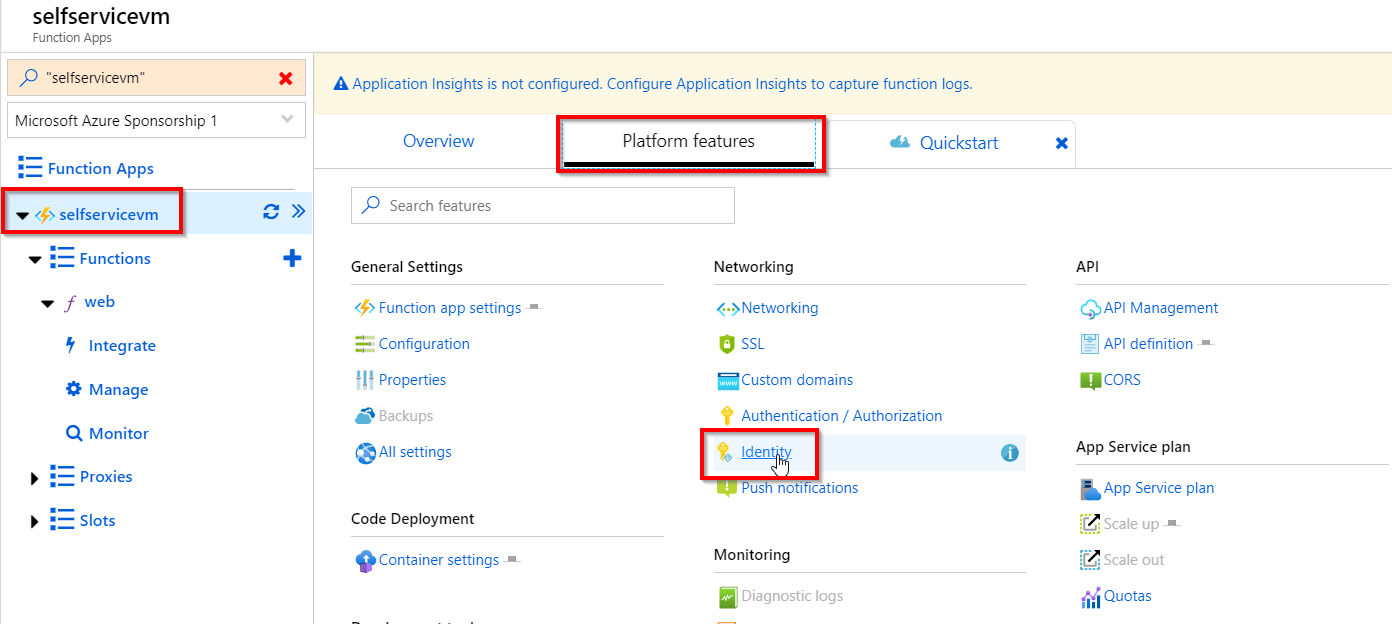The height and width of the screenshot is (624, 1392).
Task: Open the All settings link
Action: click(415, 452)
